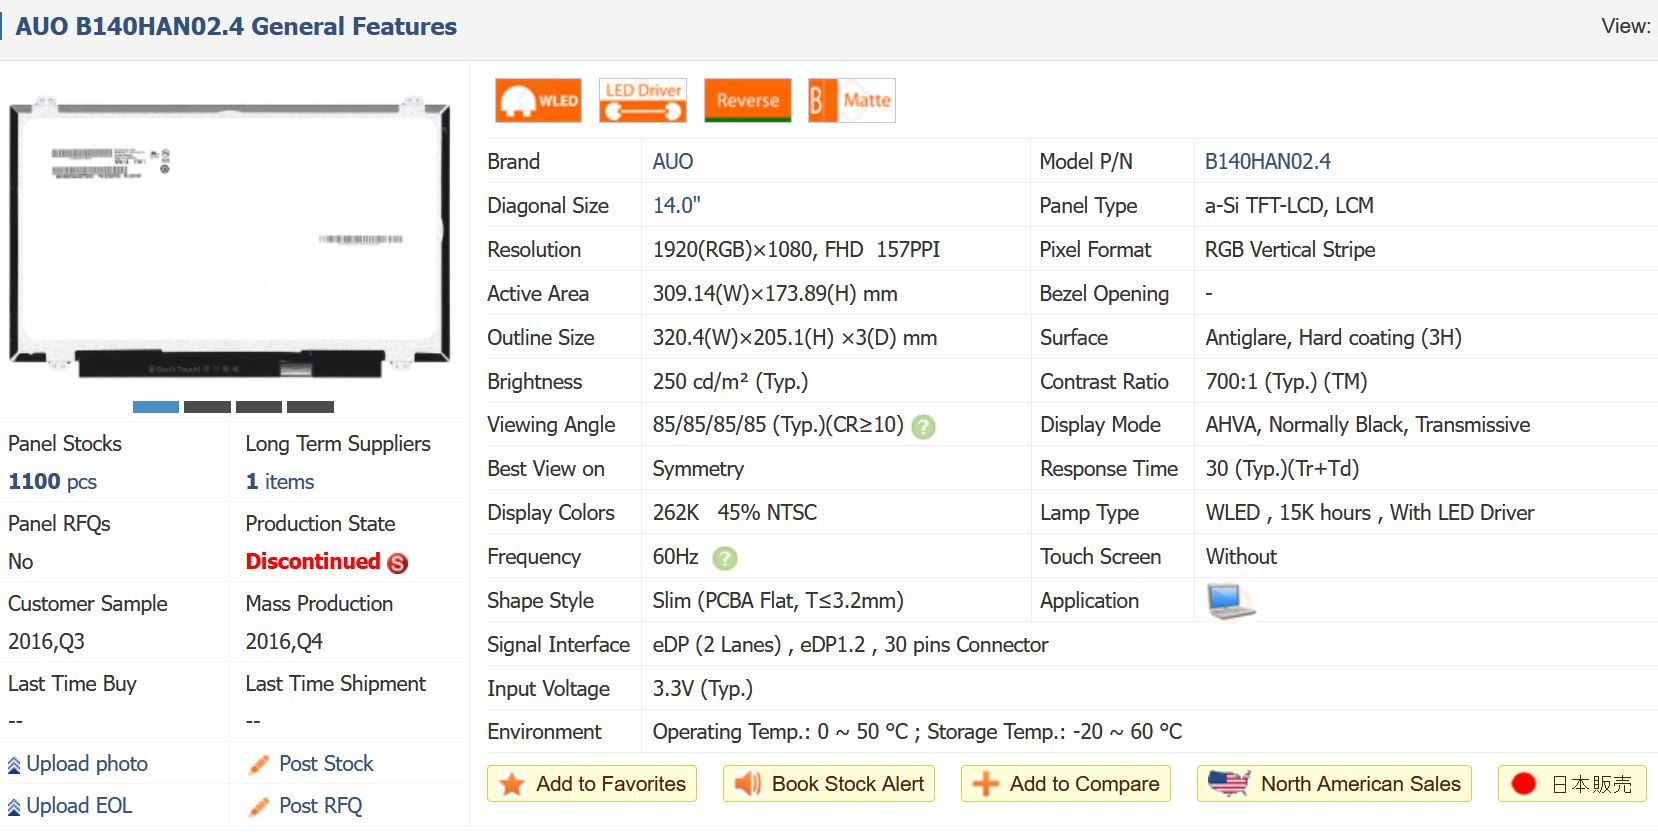This screenshot has height=835, width=1658.
Task: Click the pencil icon beside Post Stock
Action: 259,765
